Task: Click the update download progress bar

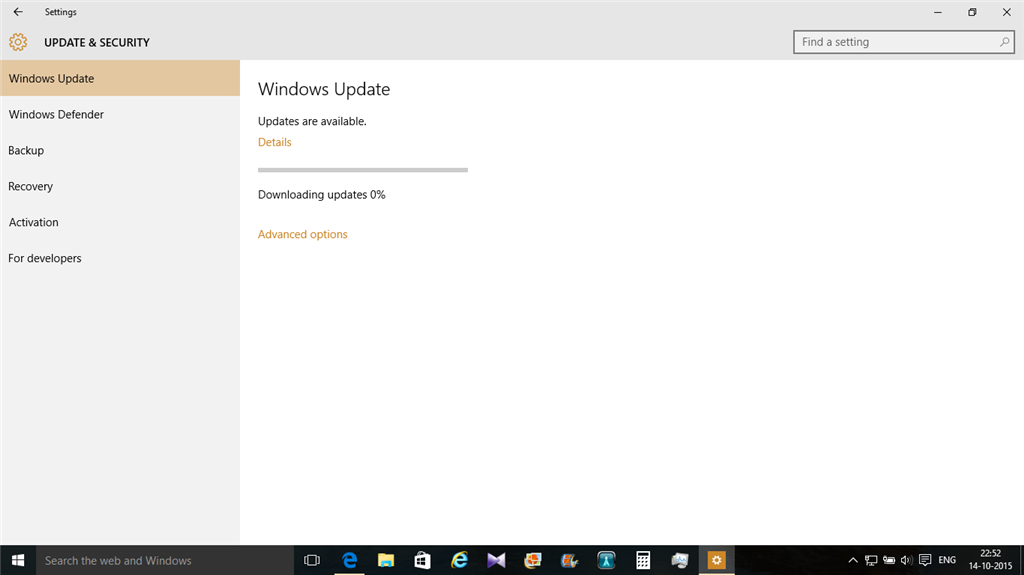Action: tap(362, 170)
